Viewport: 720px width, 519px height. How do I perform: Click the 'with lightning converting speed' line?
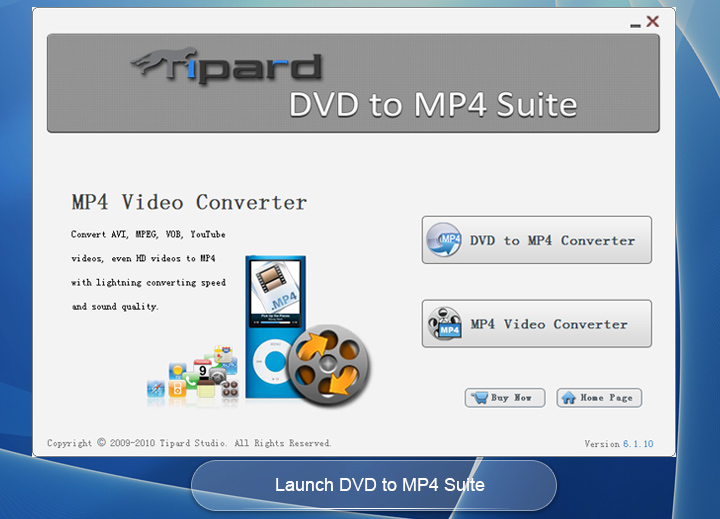(148, 282)
